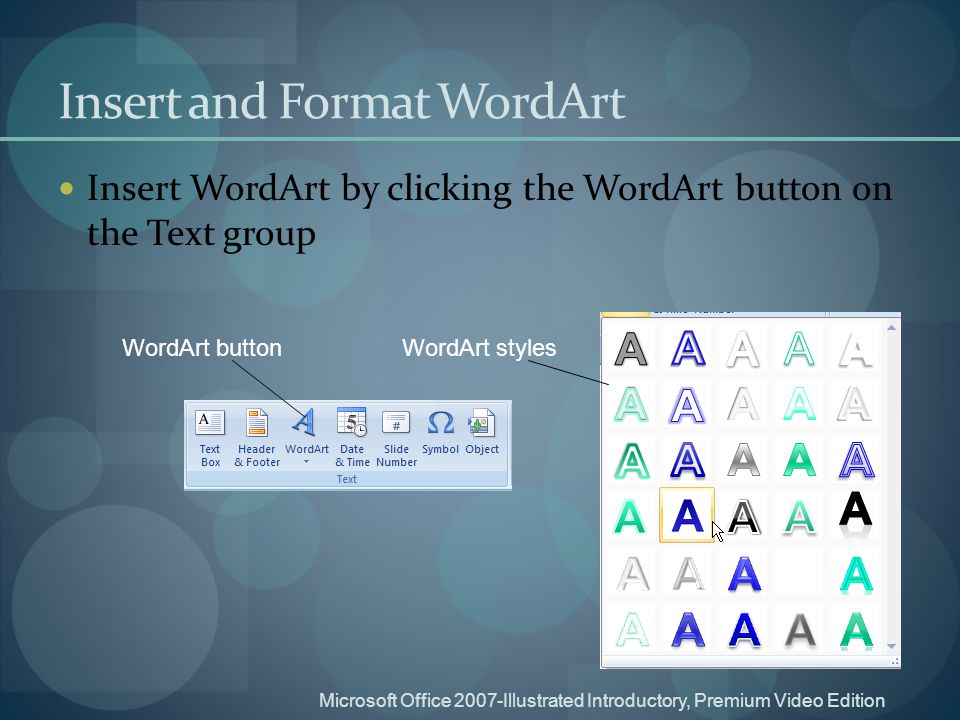Pick the pale teal outlined A in bottom row
Image resolution: width=960 pixels, height=720 pixels.
pos(631,629)
